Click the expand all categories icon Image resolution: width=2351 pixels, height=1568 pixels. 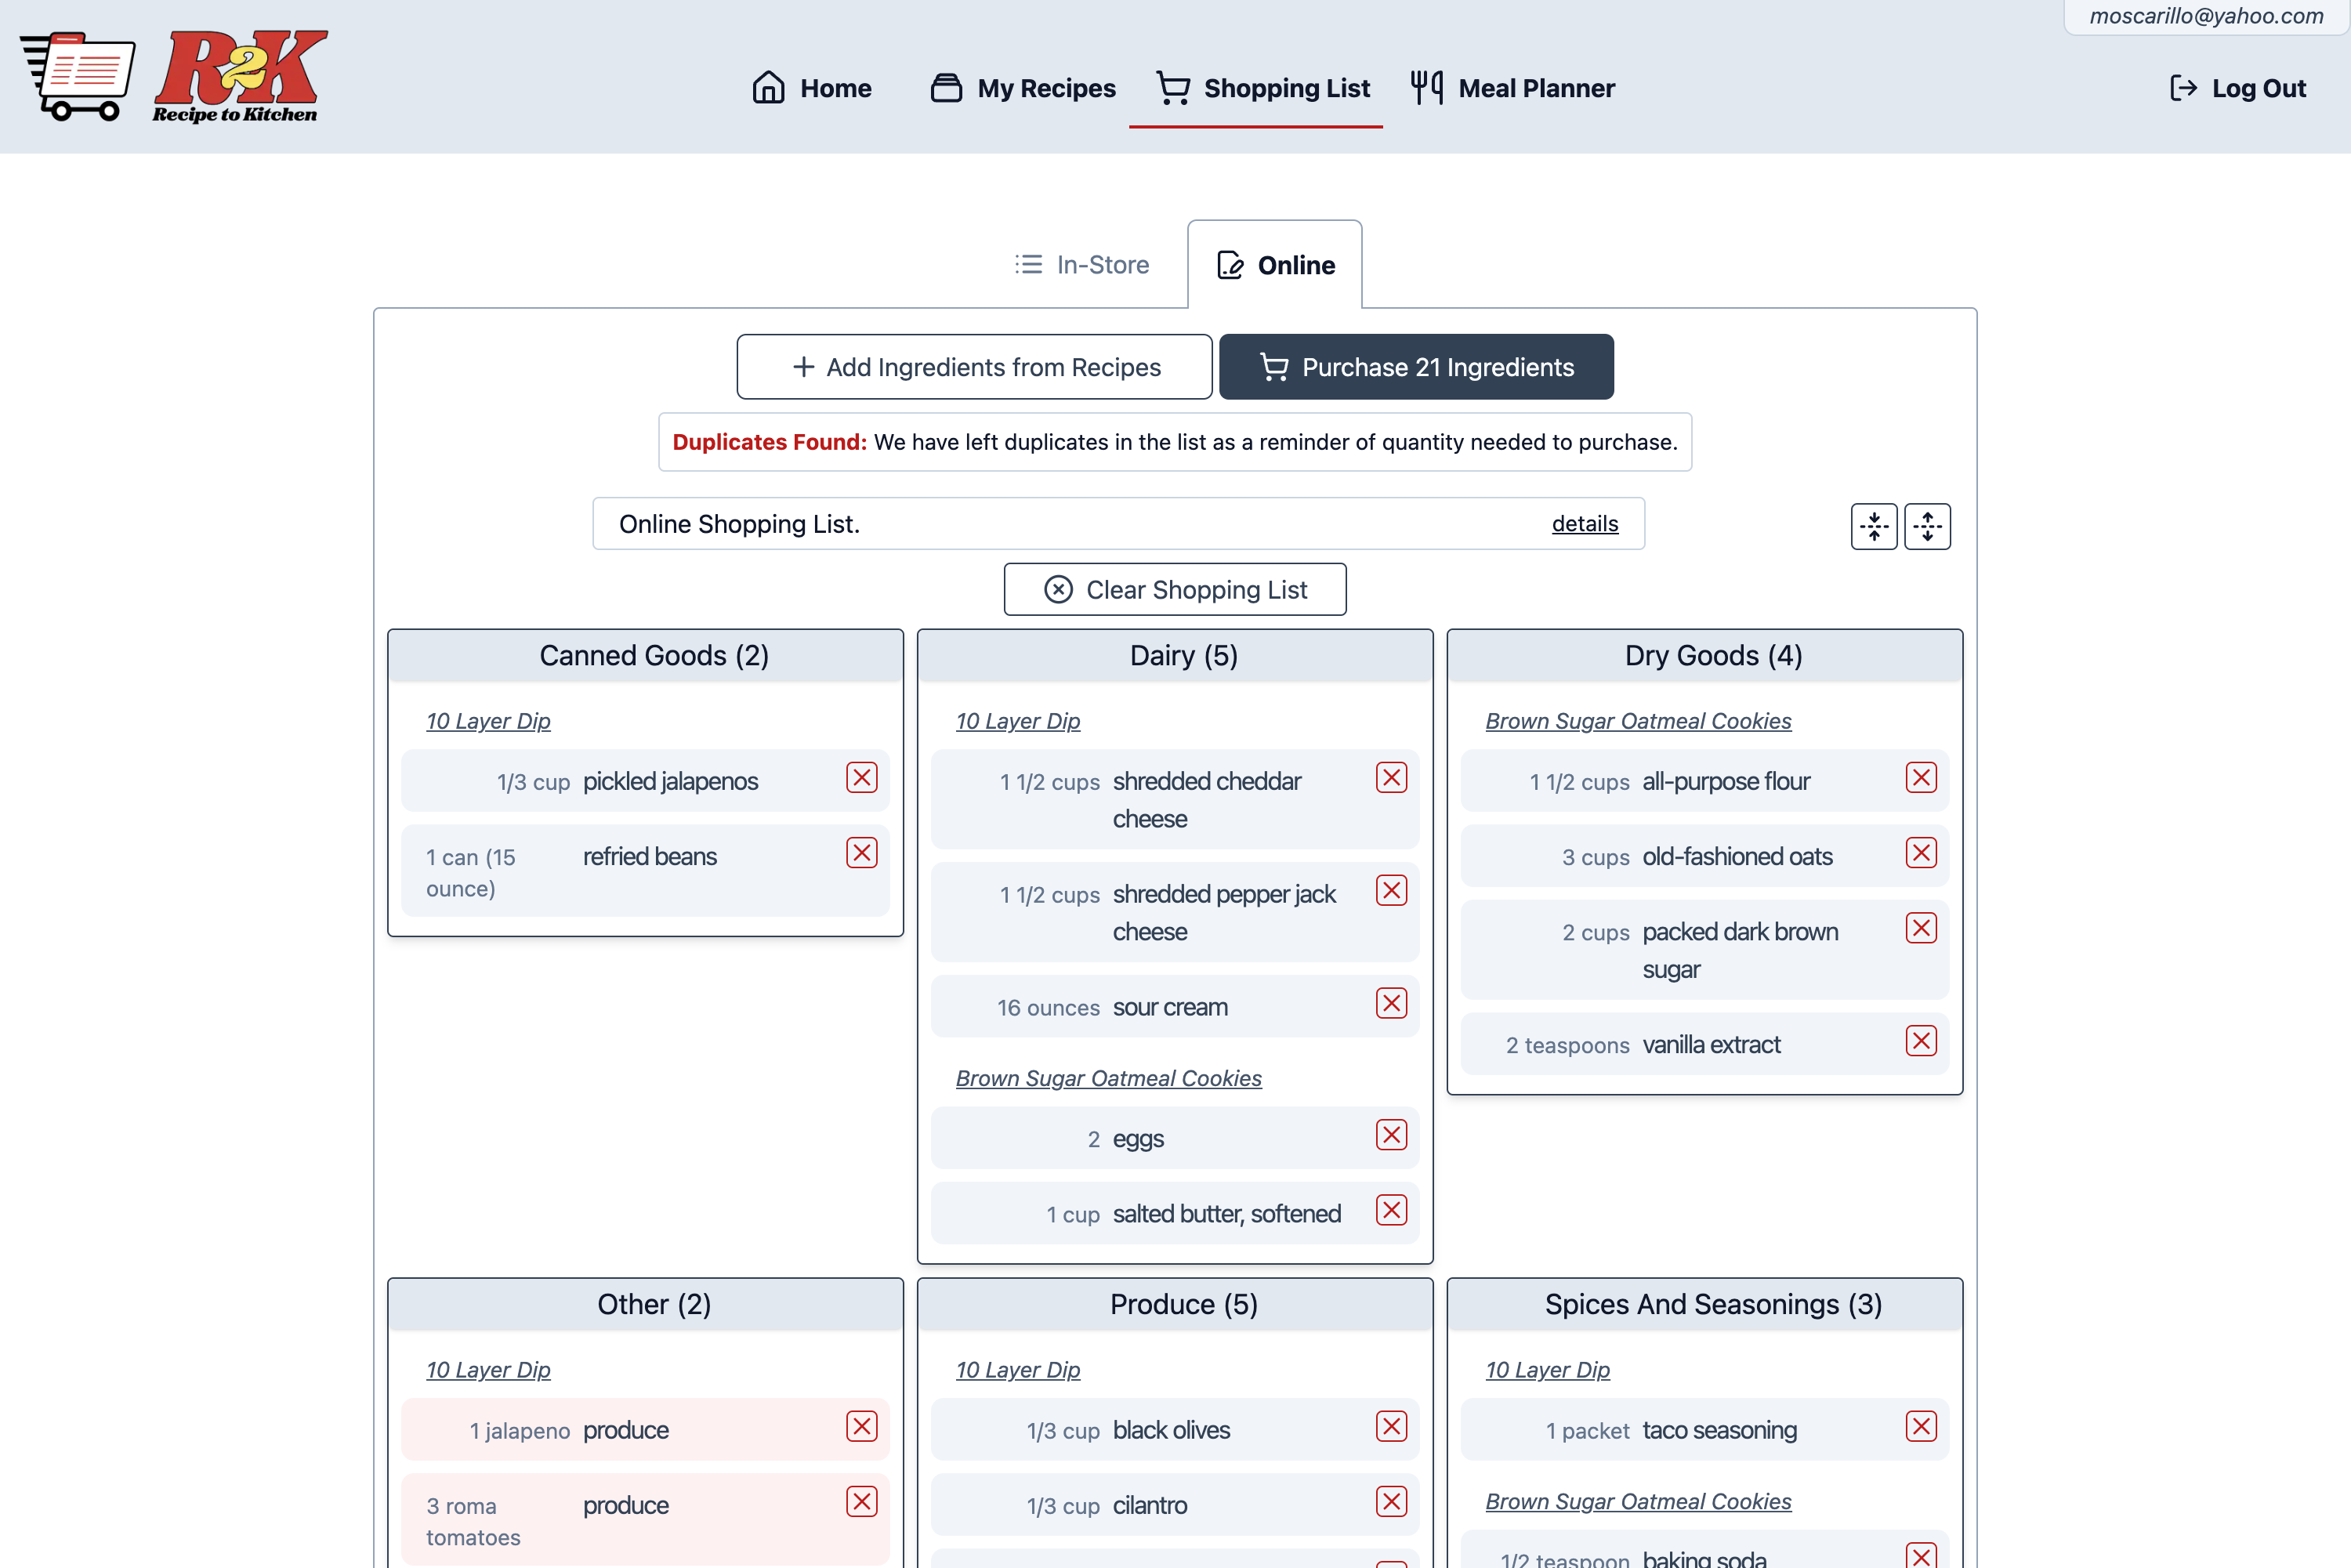pos(1926,526)
